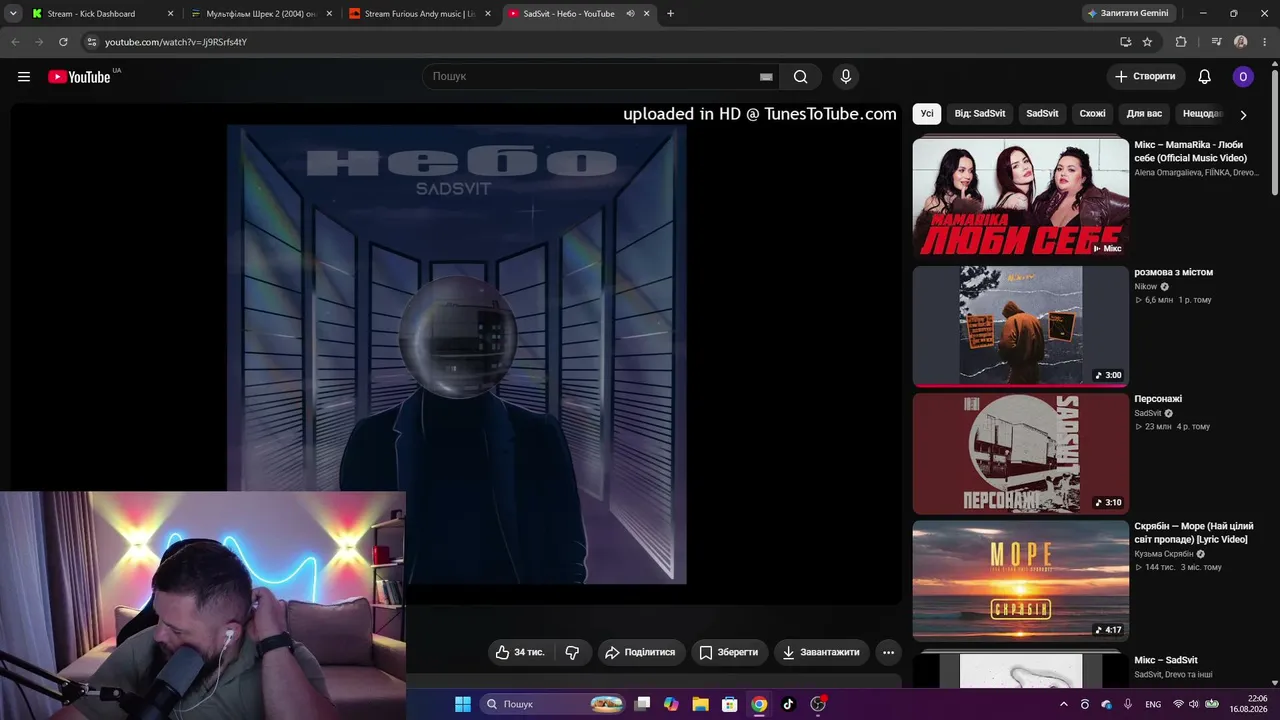Select the Схожі filter chip
The image size is (1280, 720).
pos(1092,114)
